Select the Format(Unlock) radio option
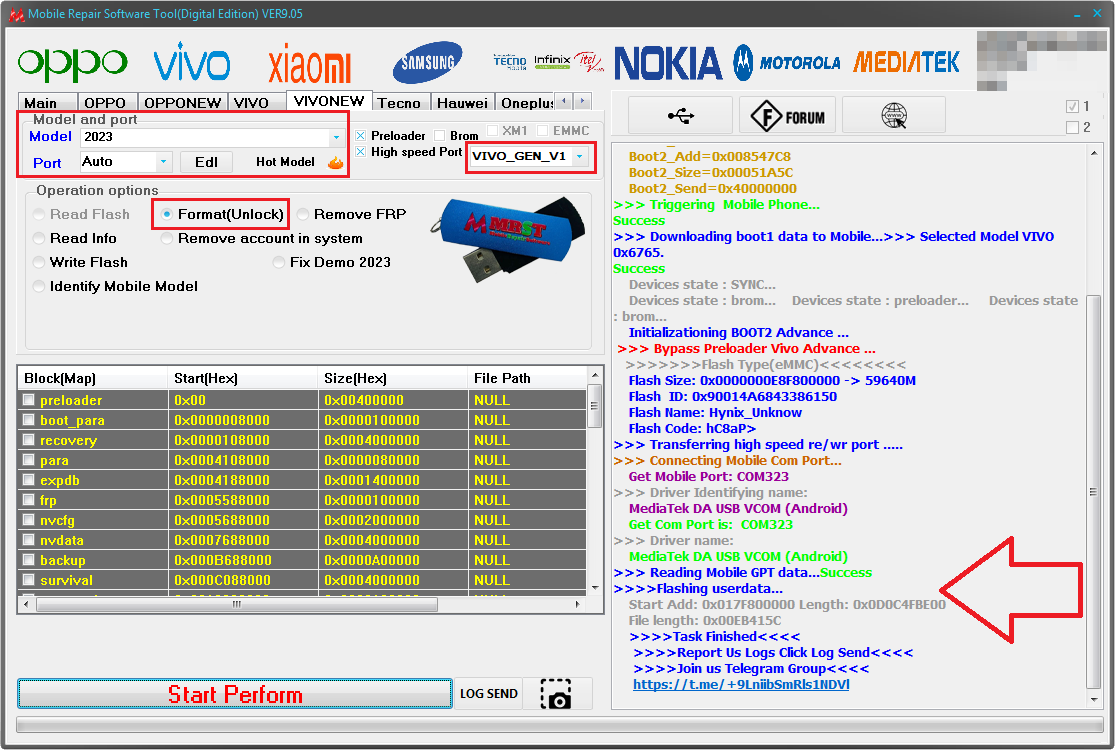1115x750 pixels. pyautogui.click(x=166, y=214)
